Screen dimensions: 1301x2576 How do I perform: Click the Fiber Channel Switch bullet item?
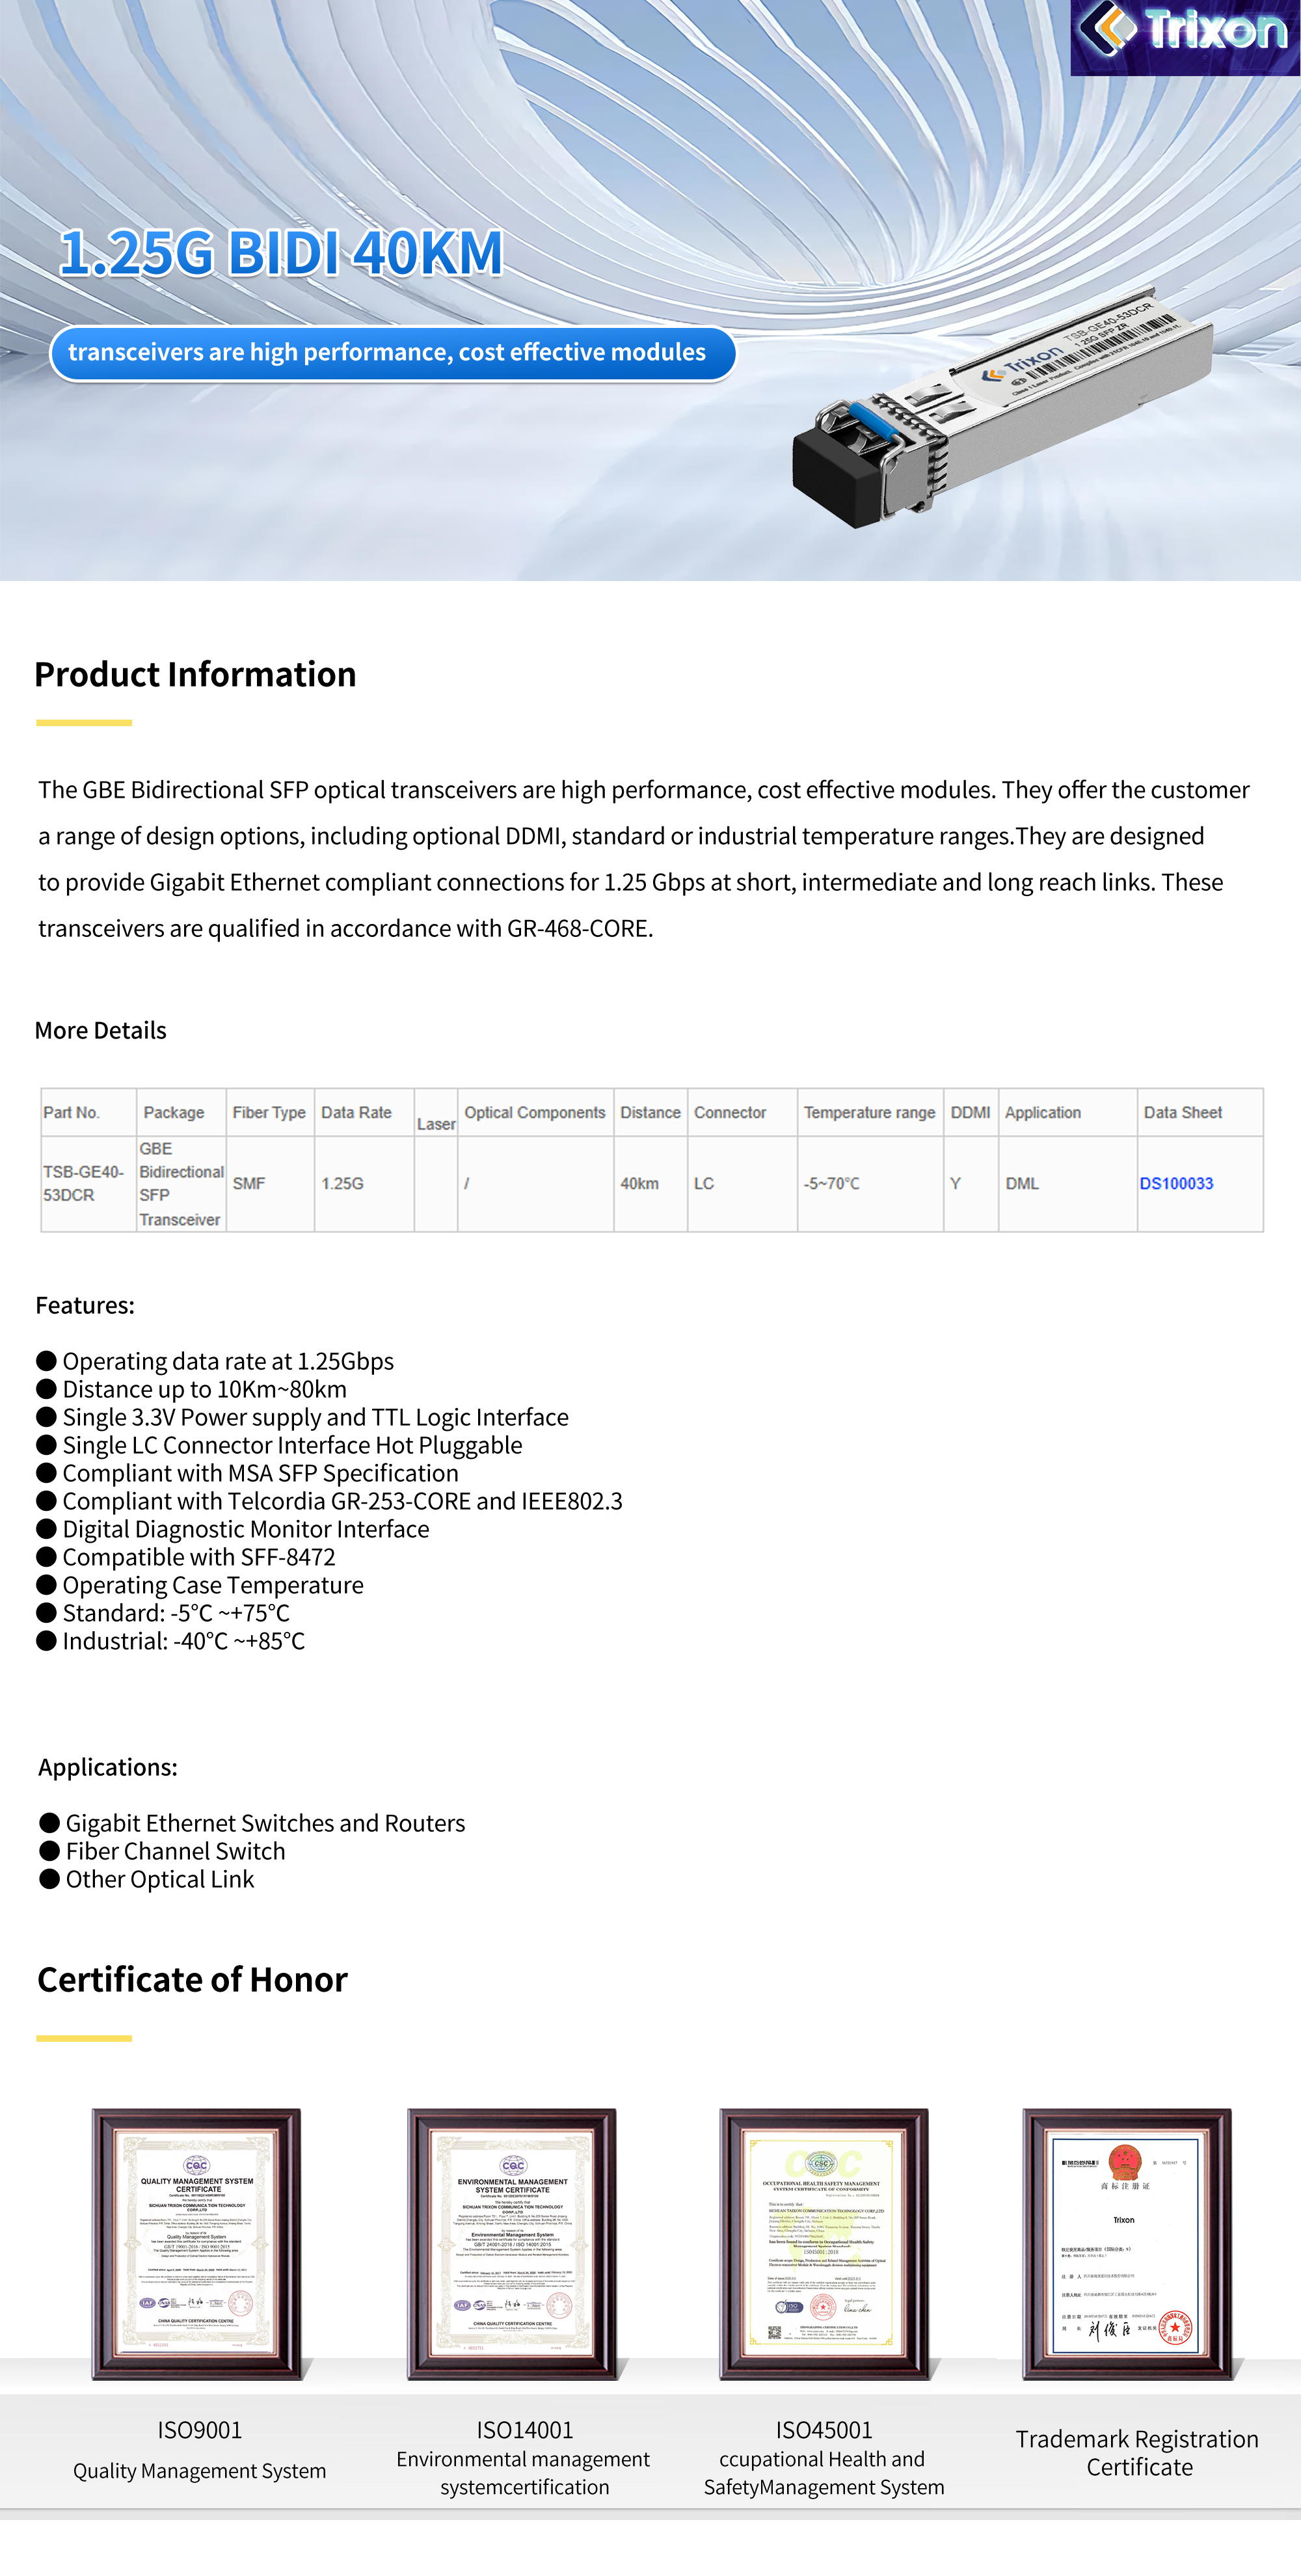(x=175, y=1852)
